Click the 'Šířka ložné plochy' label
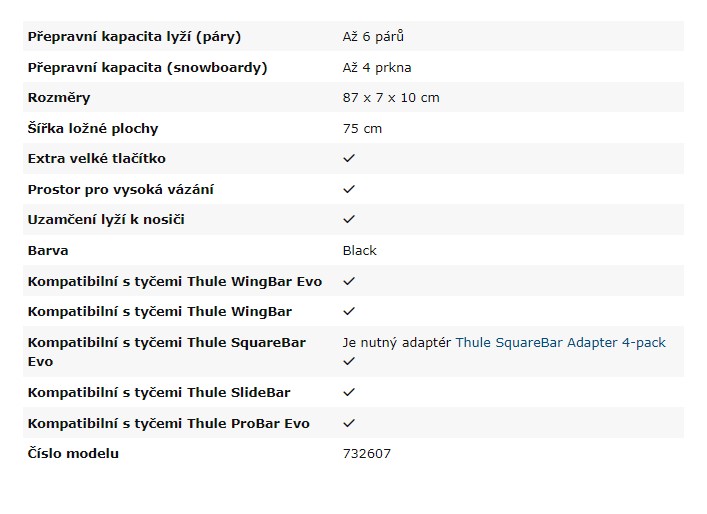Image resolution: width=707 pixels, height=514 pixels. point(93,128)
